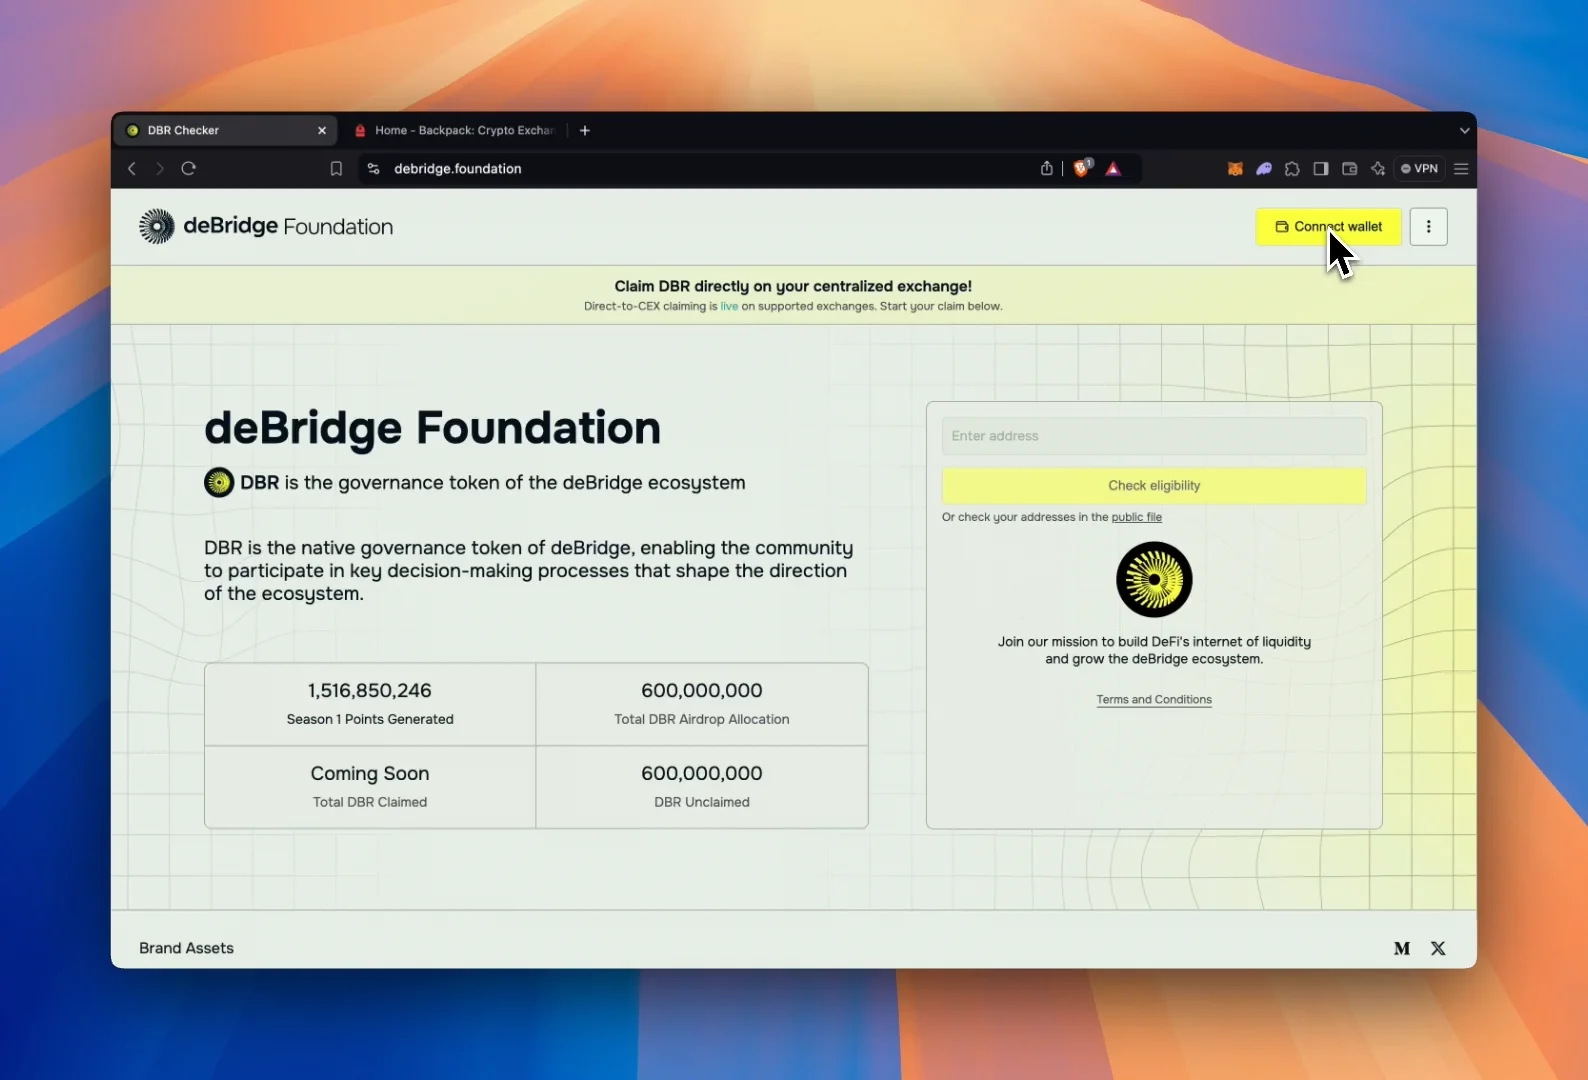Click the share icon in the address bar

coord(1046,168)
